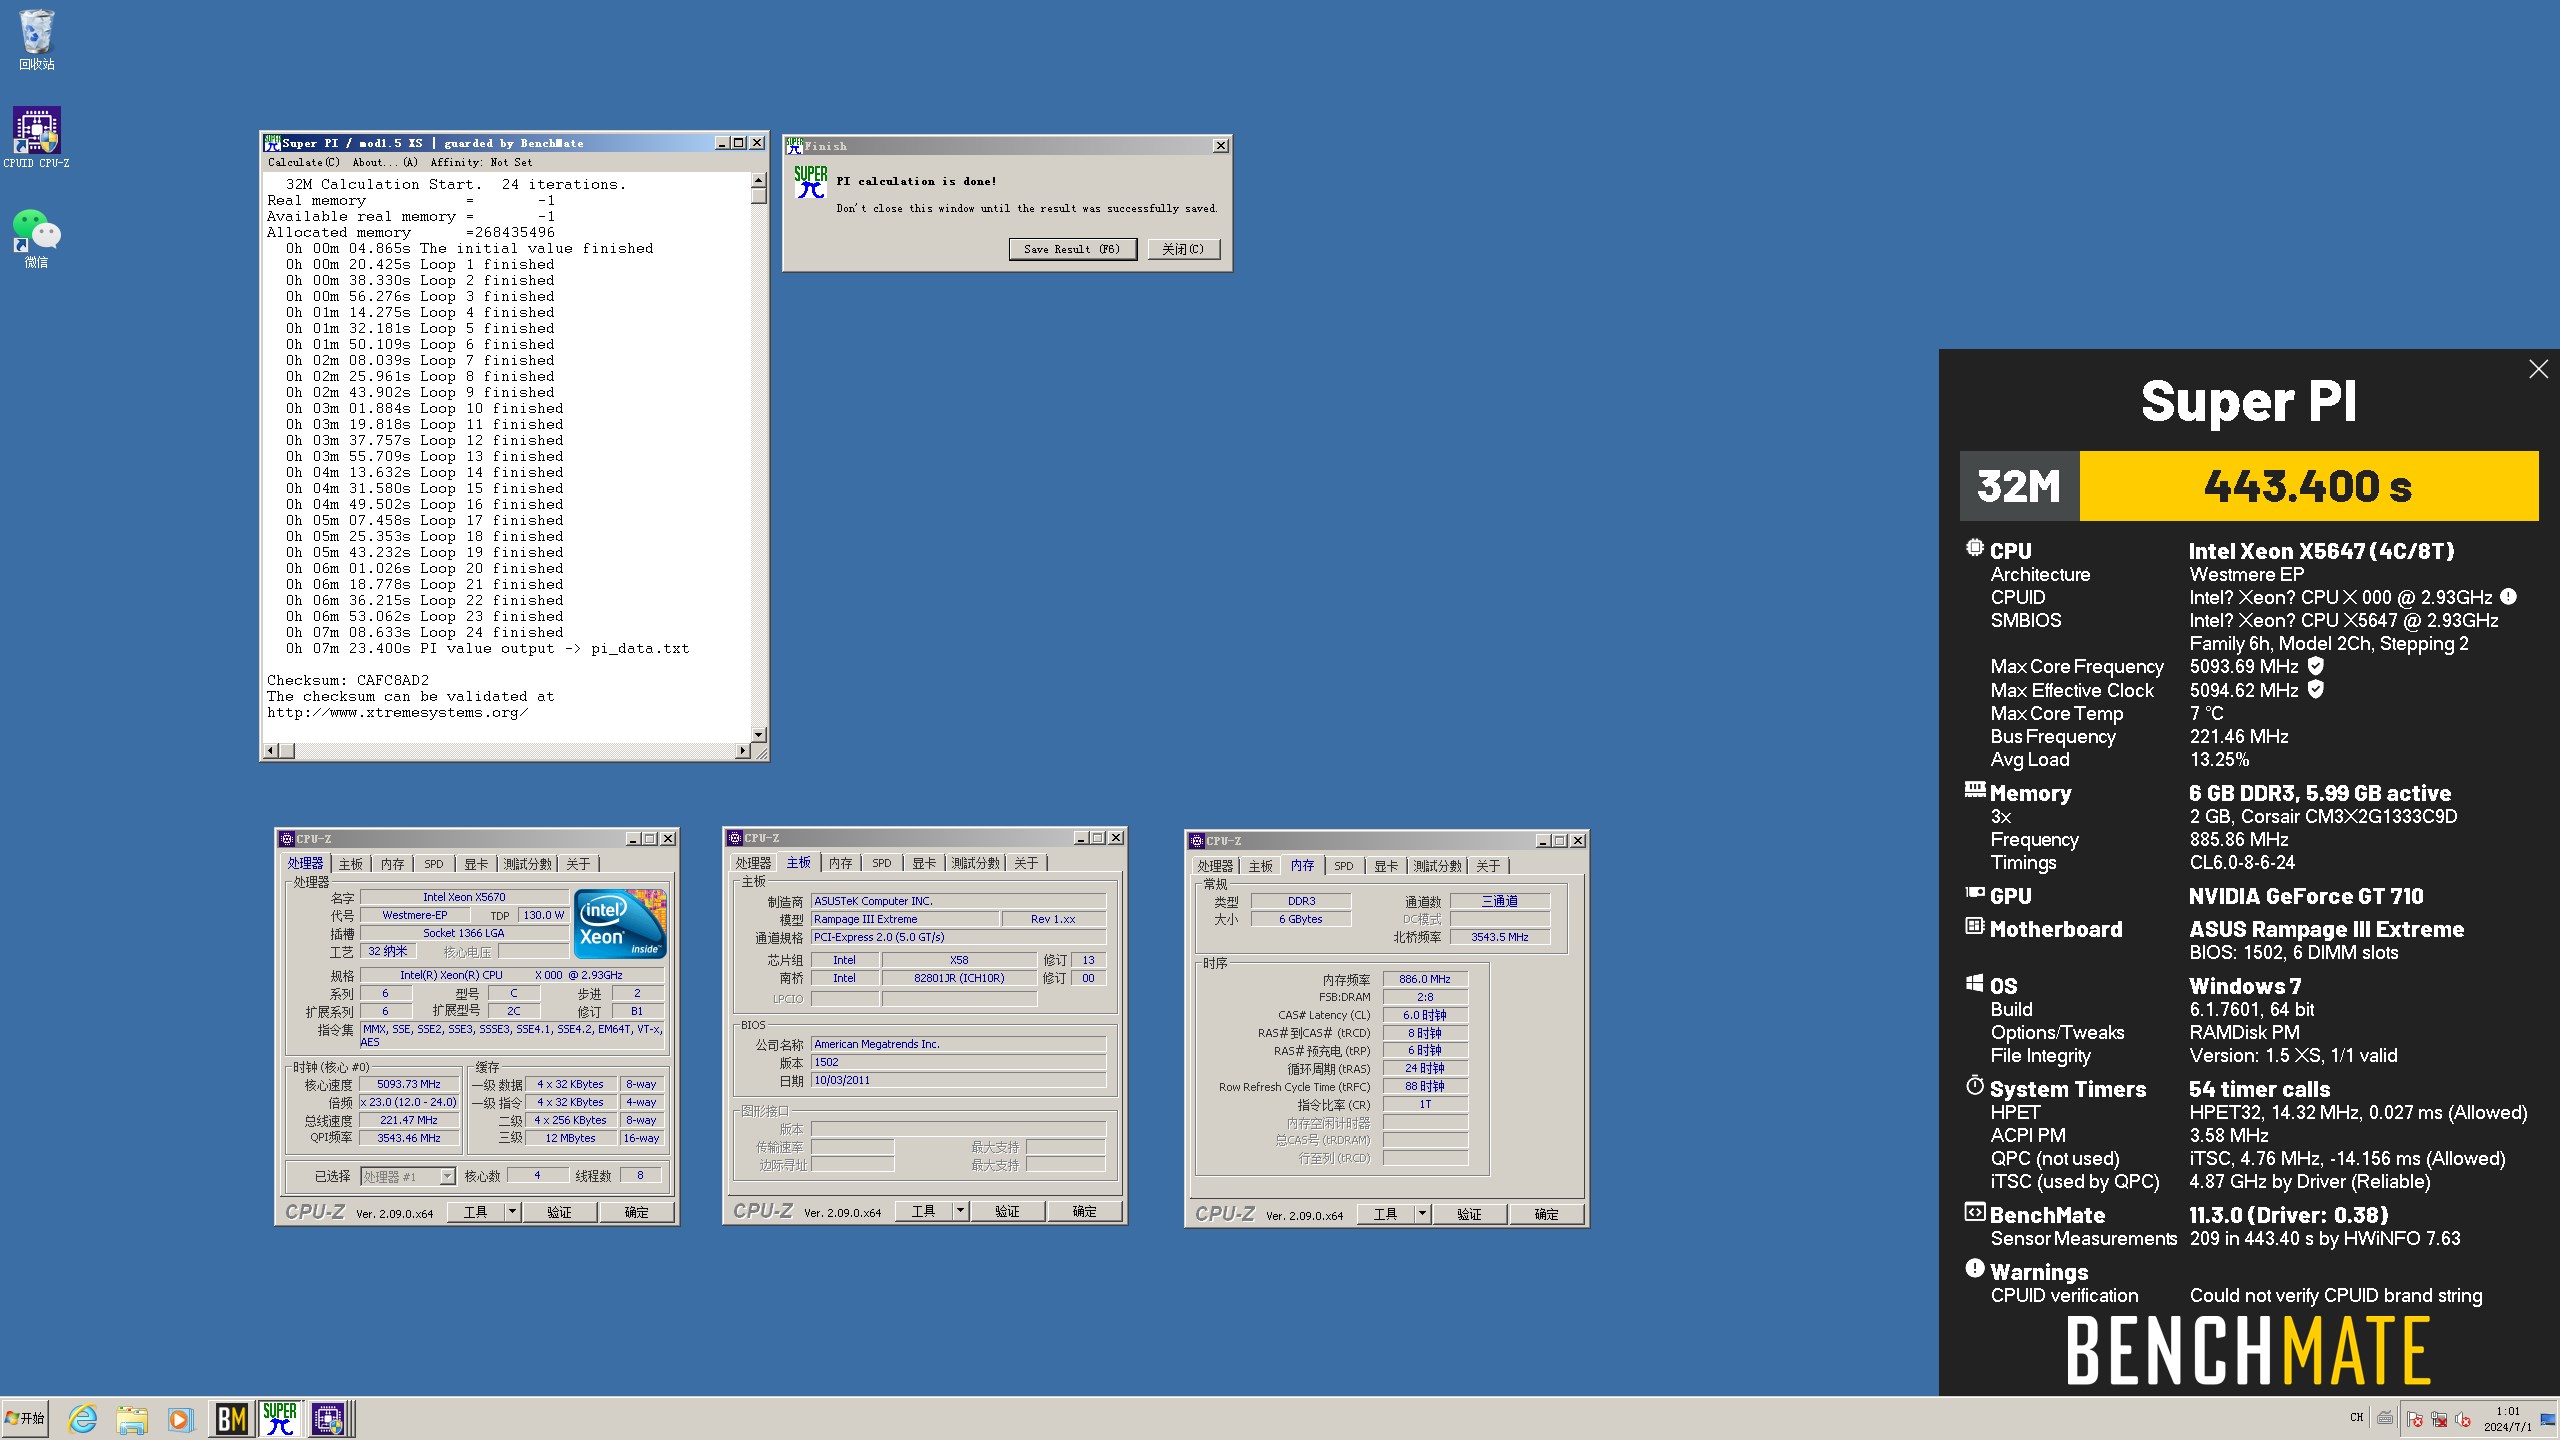Image resolution: width=2560 pixels, height=1440 pixels.
Task: Open Windows Explorer folder on taskbar
Action: tap(131, 1418)
